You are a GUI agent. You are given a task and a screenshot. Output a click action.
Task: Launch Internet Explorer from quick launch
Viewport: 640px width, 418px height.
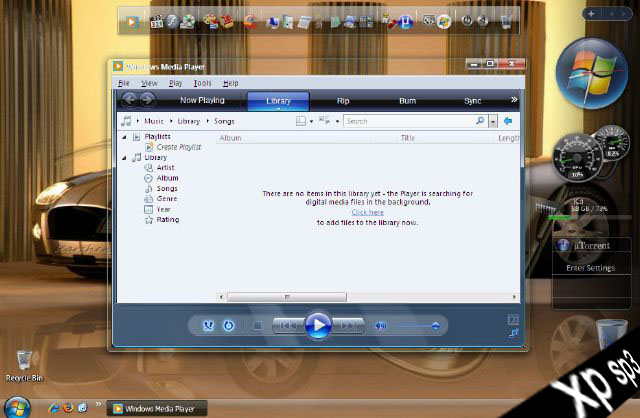pyautogui.click(x=53, y=407)
